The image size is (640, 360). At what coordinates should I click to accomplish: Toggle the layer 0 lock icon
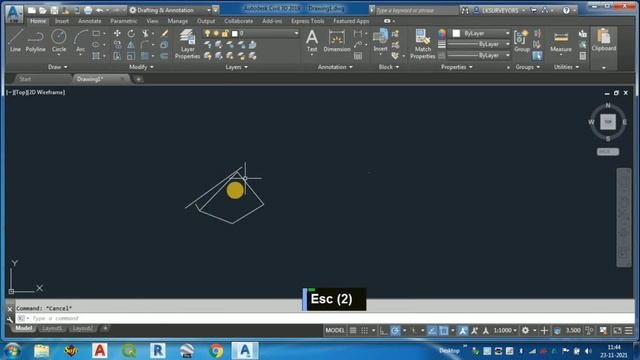click(x=225, y=33)
